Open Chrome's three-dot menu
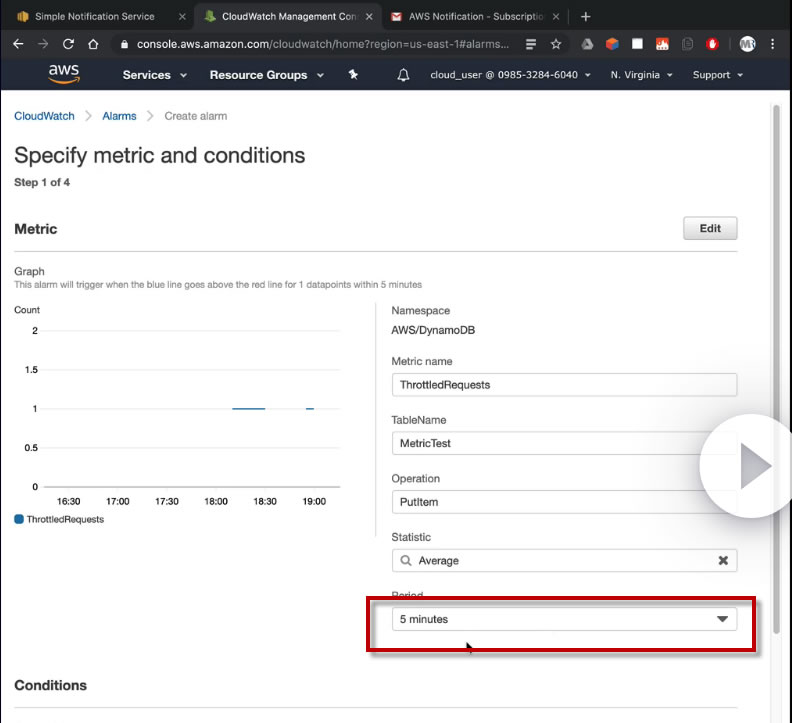 pyautogui.click(x=773, y=44)
